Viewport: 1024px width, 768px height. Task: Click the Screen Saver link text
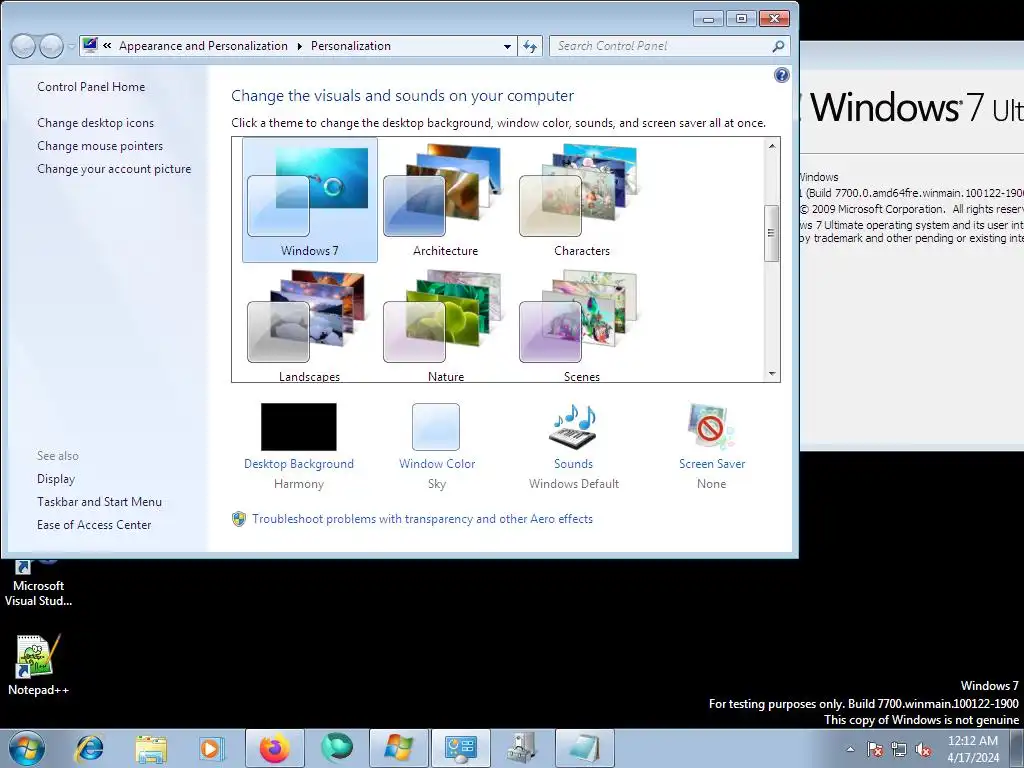712,464
